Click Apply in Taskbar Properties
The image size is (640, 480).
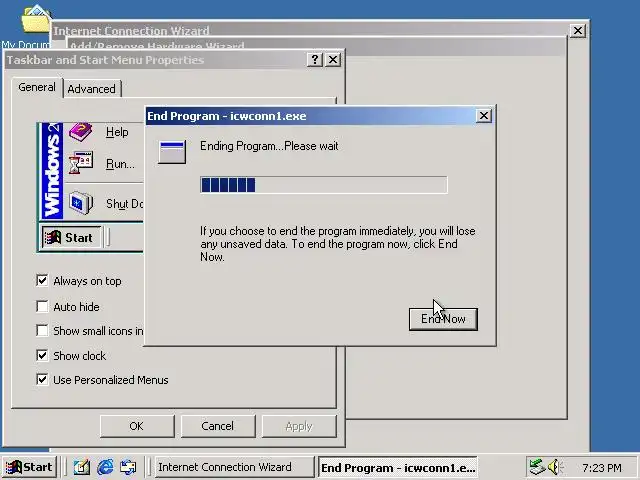tap(299, 426)
